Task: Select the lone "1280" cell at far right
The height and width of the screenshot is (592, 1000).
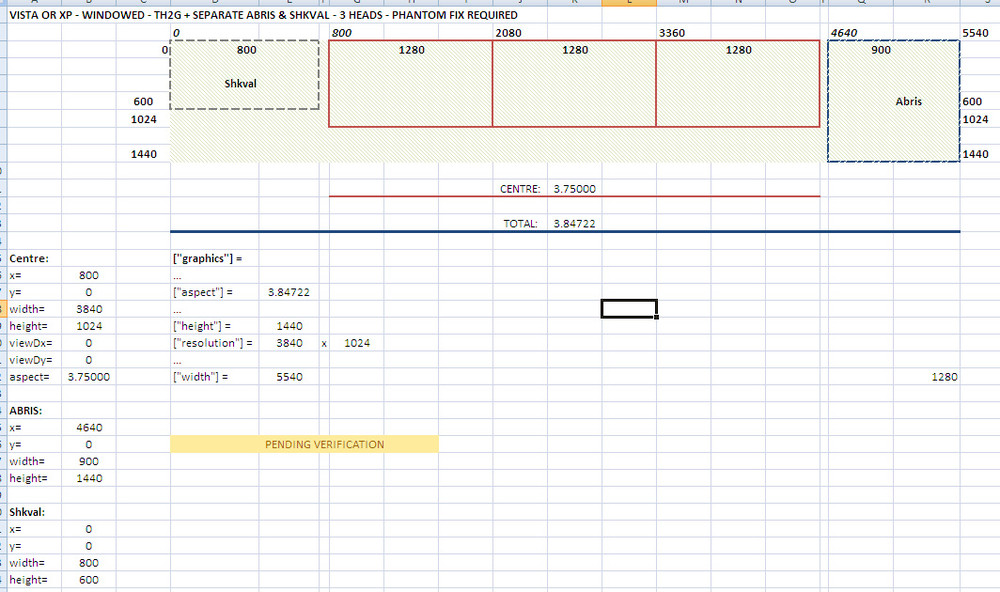Action: click(x=944, y=377)
